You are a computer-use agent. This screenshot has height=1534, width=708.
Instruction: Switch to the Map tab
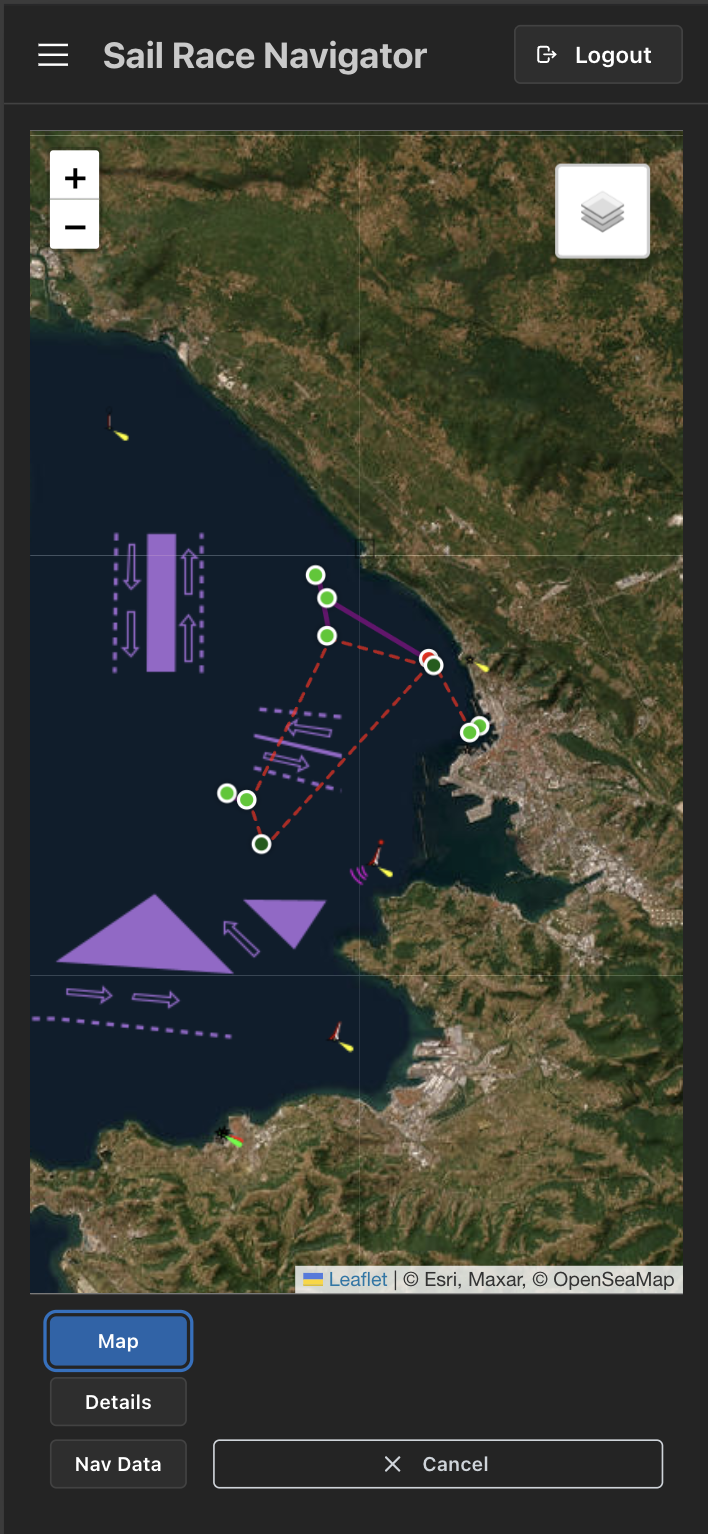coord(118,1341)
